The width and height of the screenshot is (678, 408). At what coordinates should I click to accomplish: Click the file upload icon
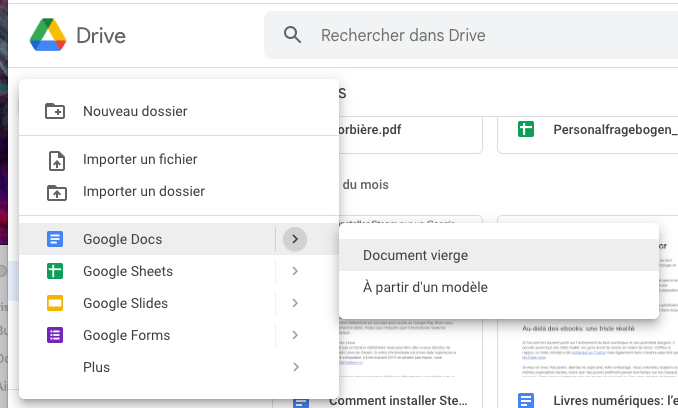pos(57,159)
